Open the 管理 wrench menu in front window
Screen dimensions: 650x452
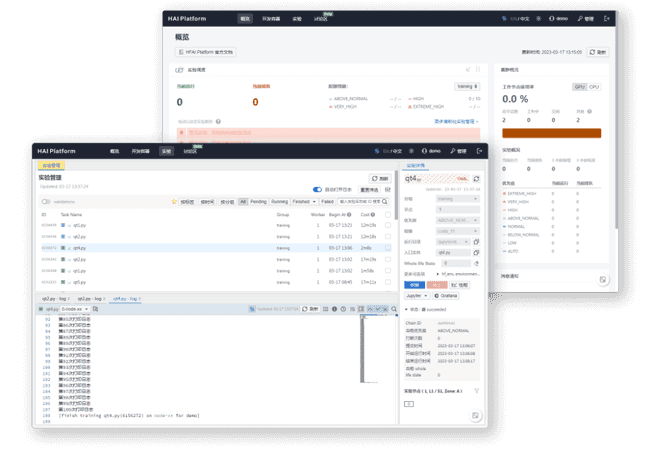click(457, 151)
